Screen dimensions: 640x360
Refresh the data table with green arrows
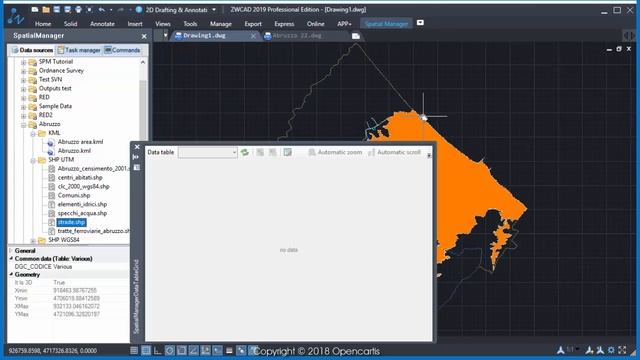point(245,152)
